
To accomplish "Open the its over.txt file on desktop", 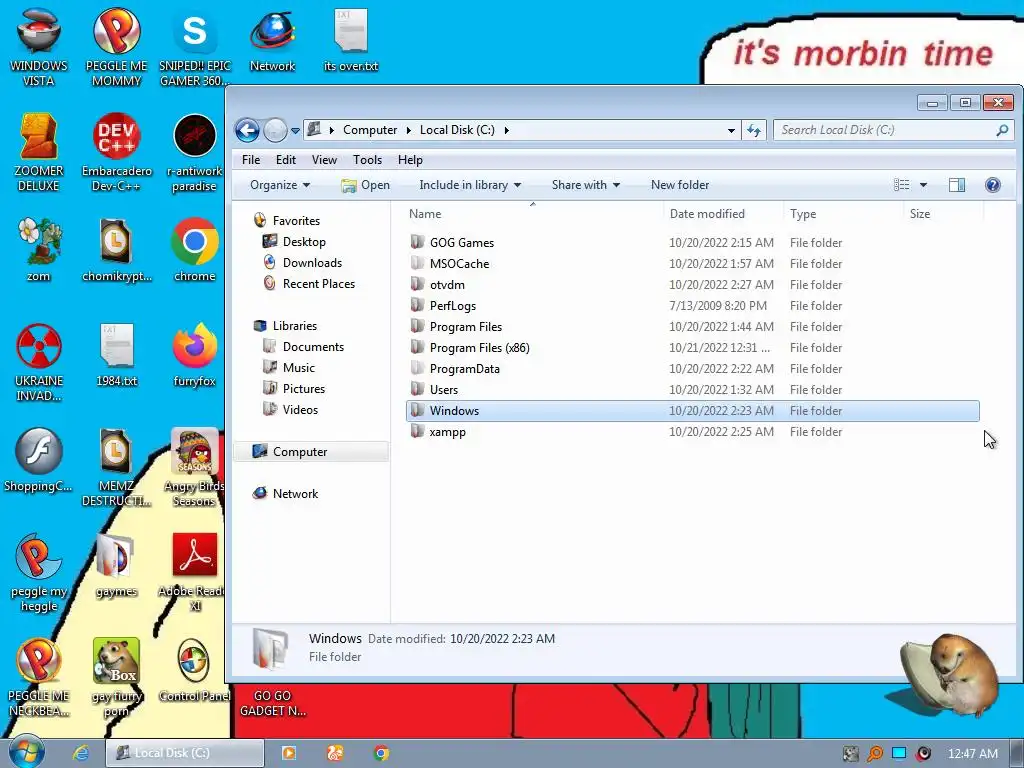I will click(351, 39).
